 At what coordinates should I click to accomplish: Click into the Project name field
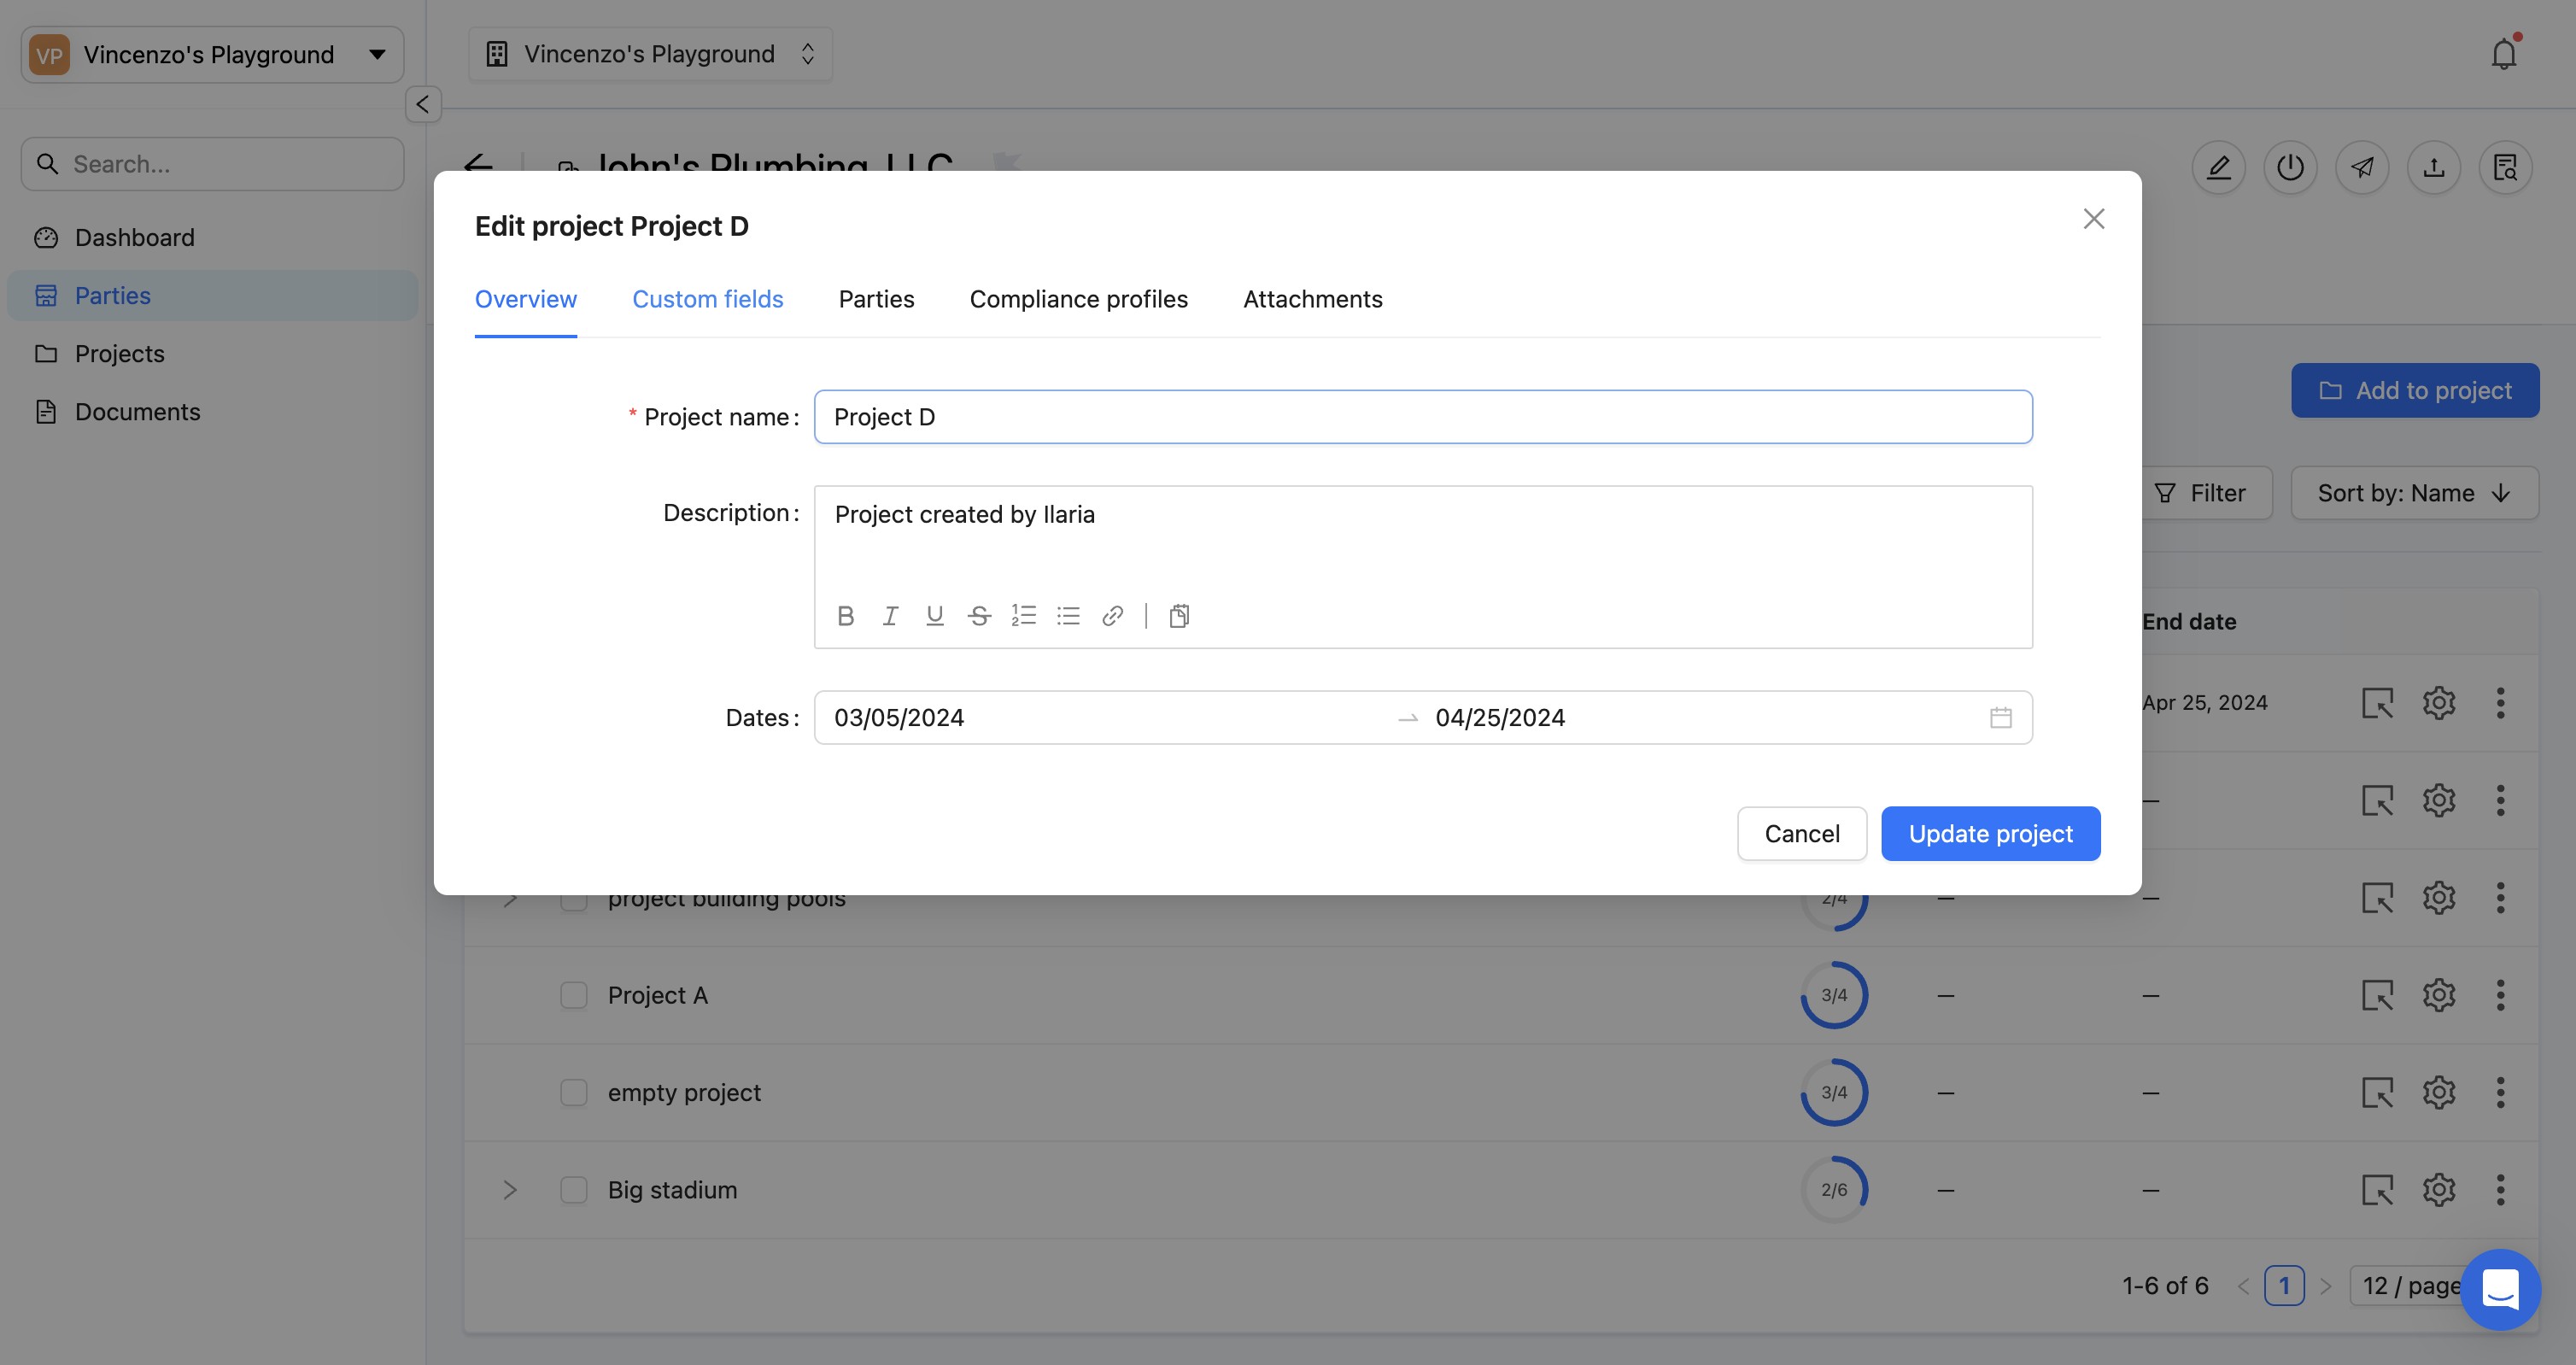click(1422, 417)
